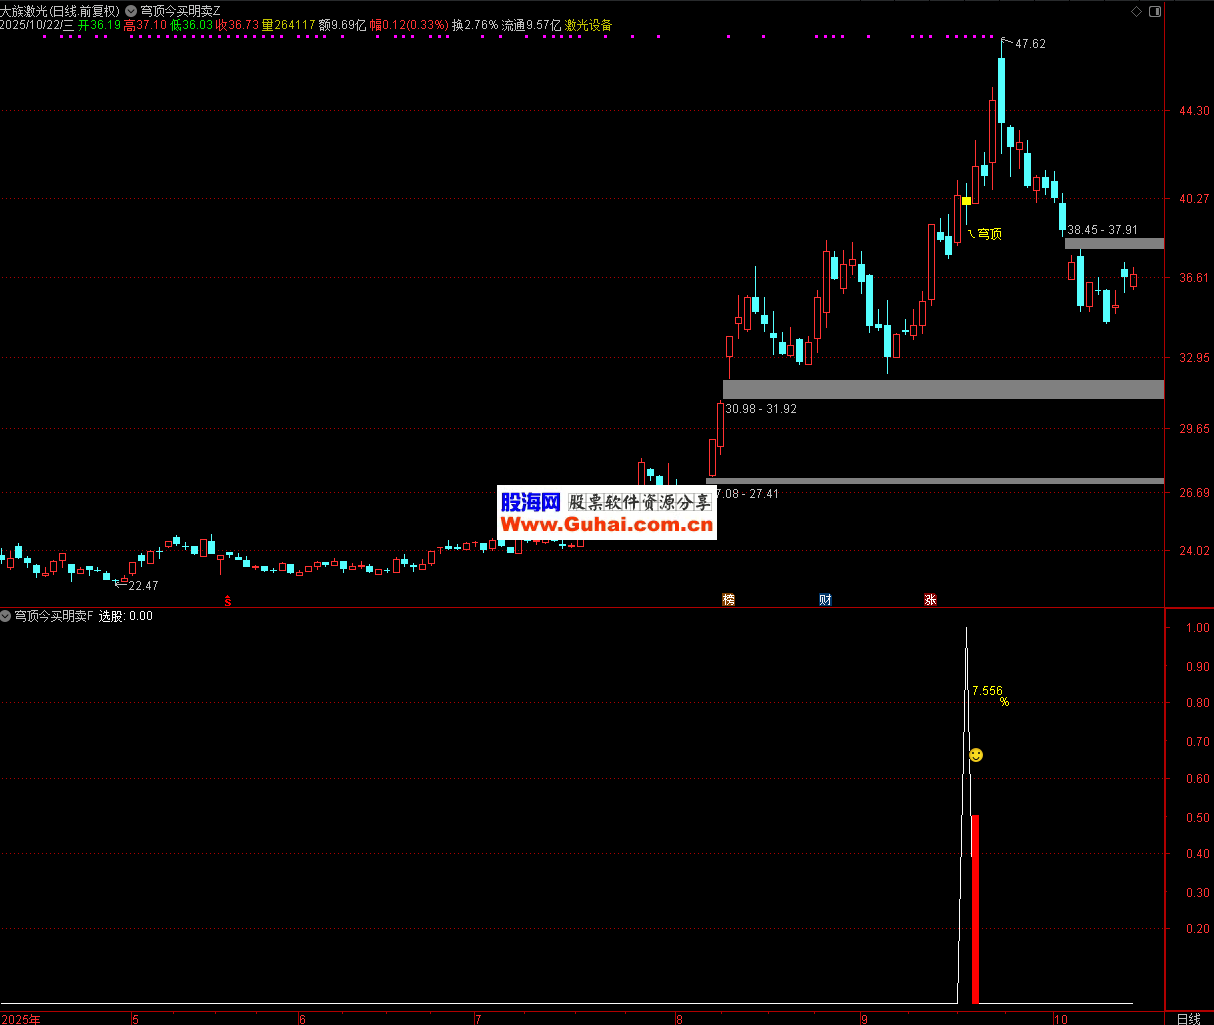The height and width of the screenshot is (1025, 1214).
Task: Click the 日线 period button at bottom-right
Action: (1188, 1018)
